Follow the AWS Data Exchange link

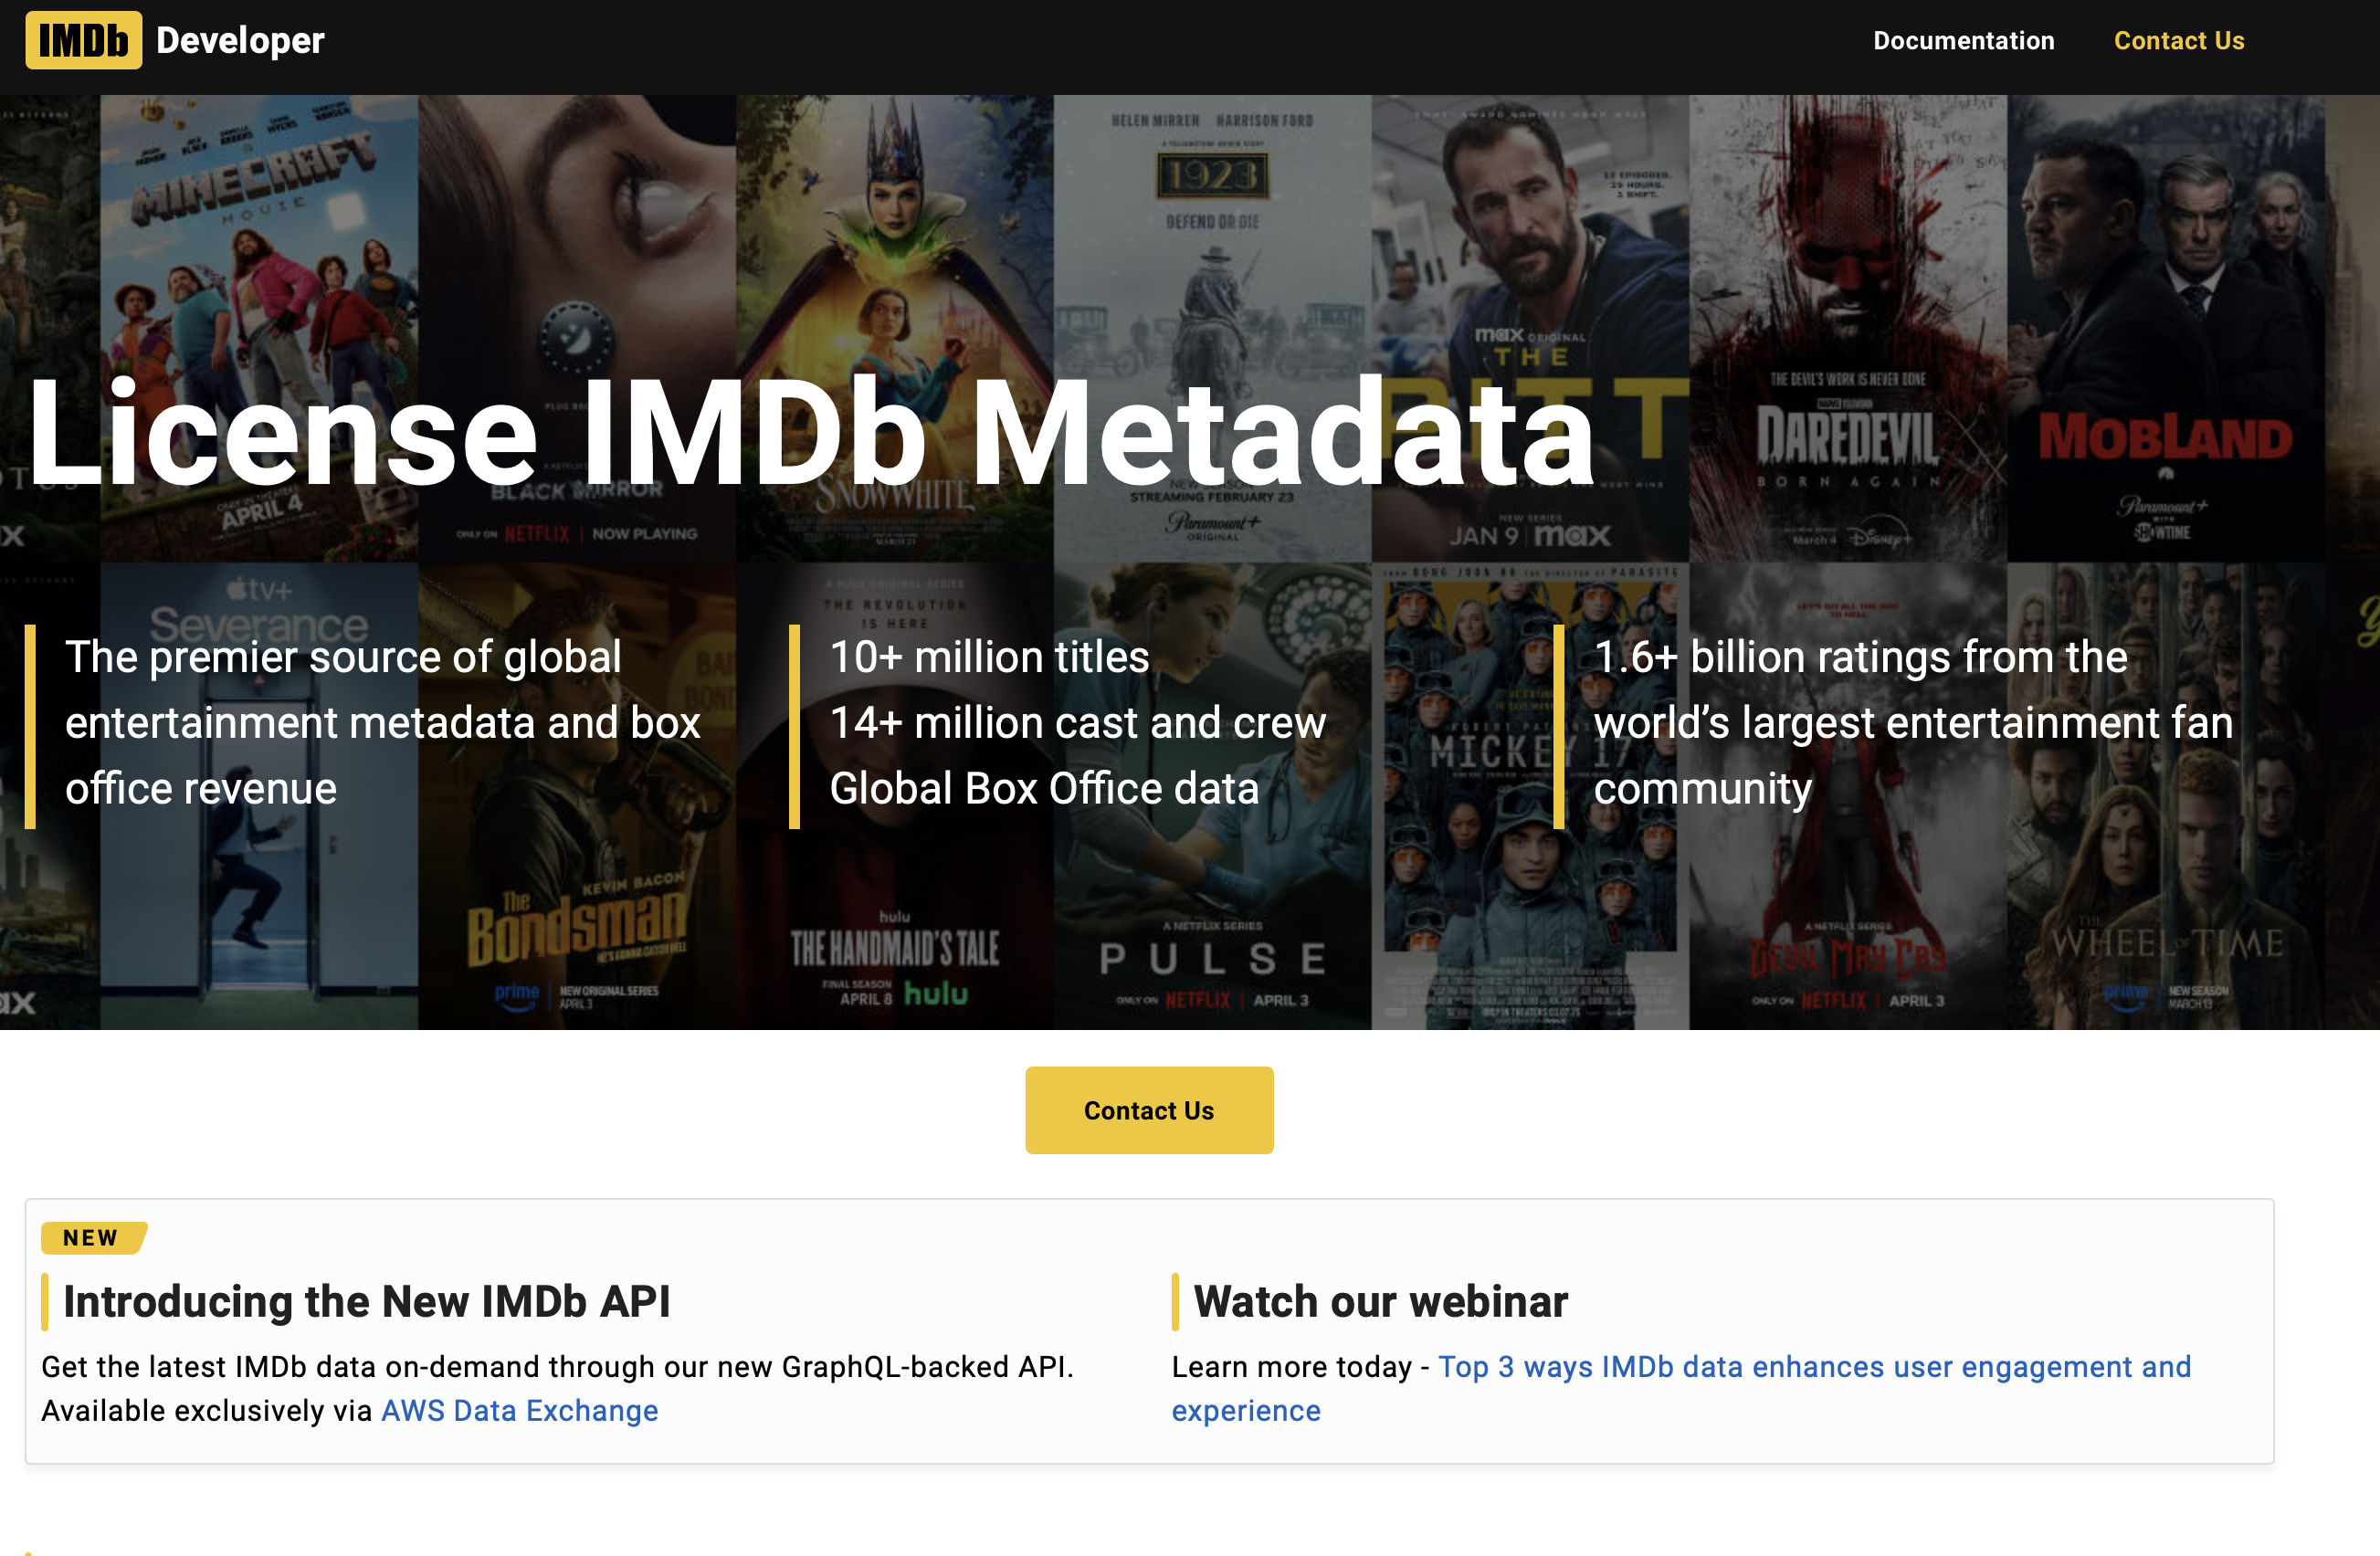[519, 1410]
